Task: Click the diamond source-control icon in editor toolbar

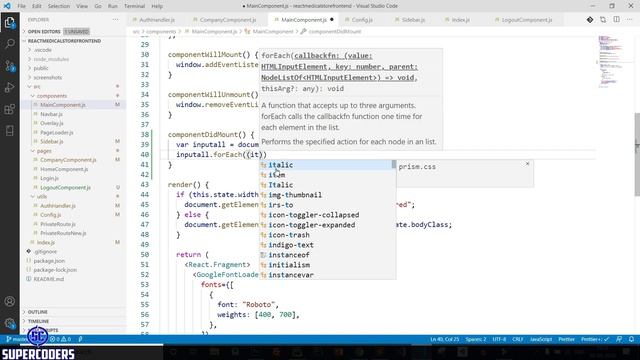Action: coord(590,20)
